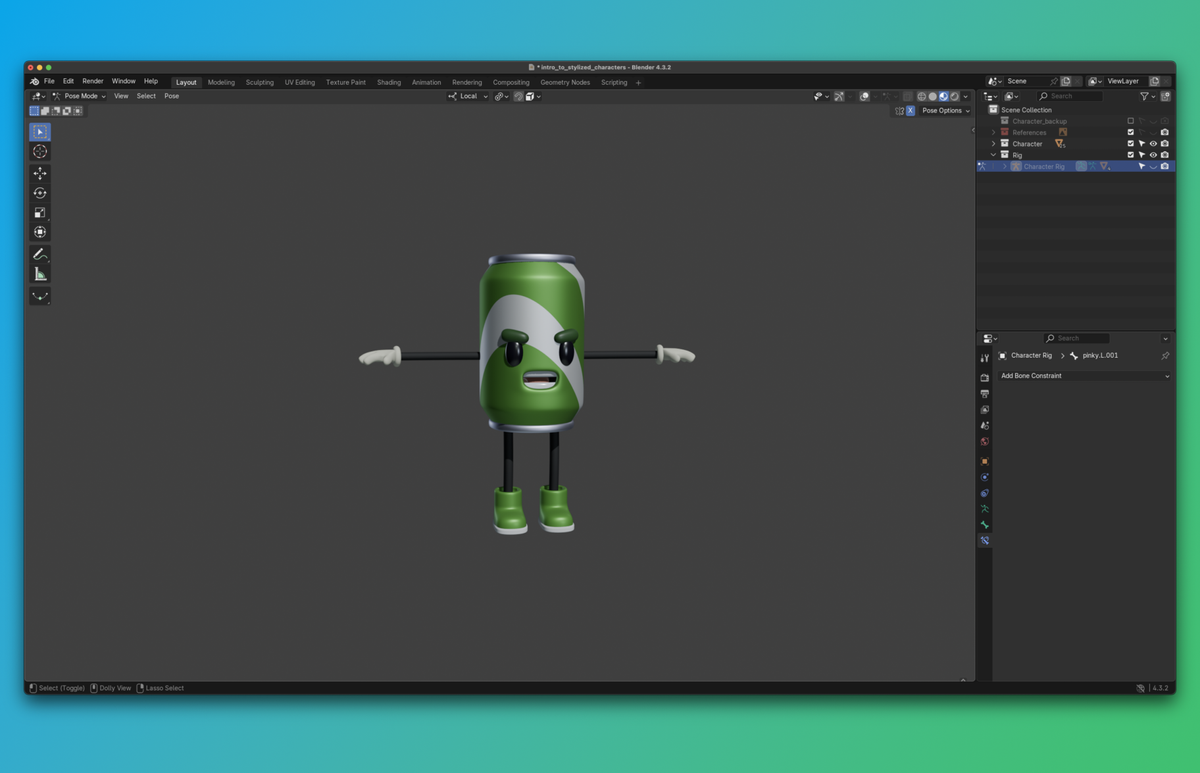1200x773 pixels.
Task: Toggle X-axis mirror for posing
Action: pyautogui.click(x=910, y=111)
